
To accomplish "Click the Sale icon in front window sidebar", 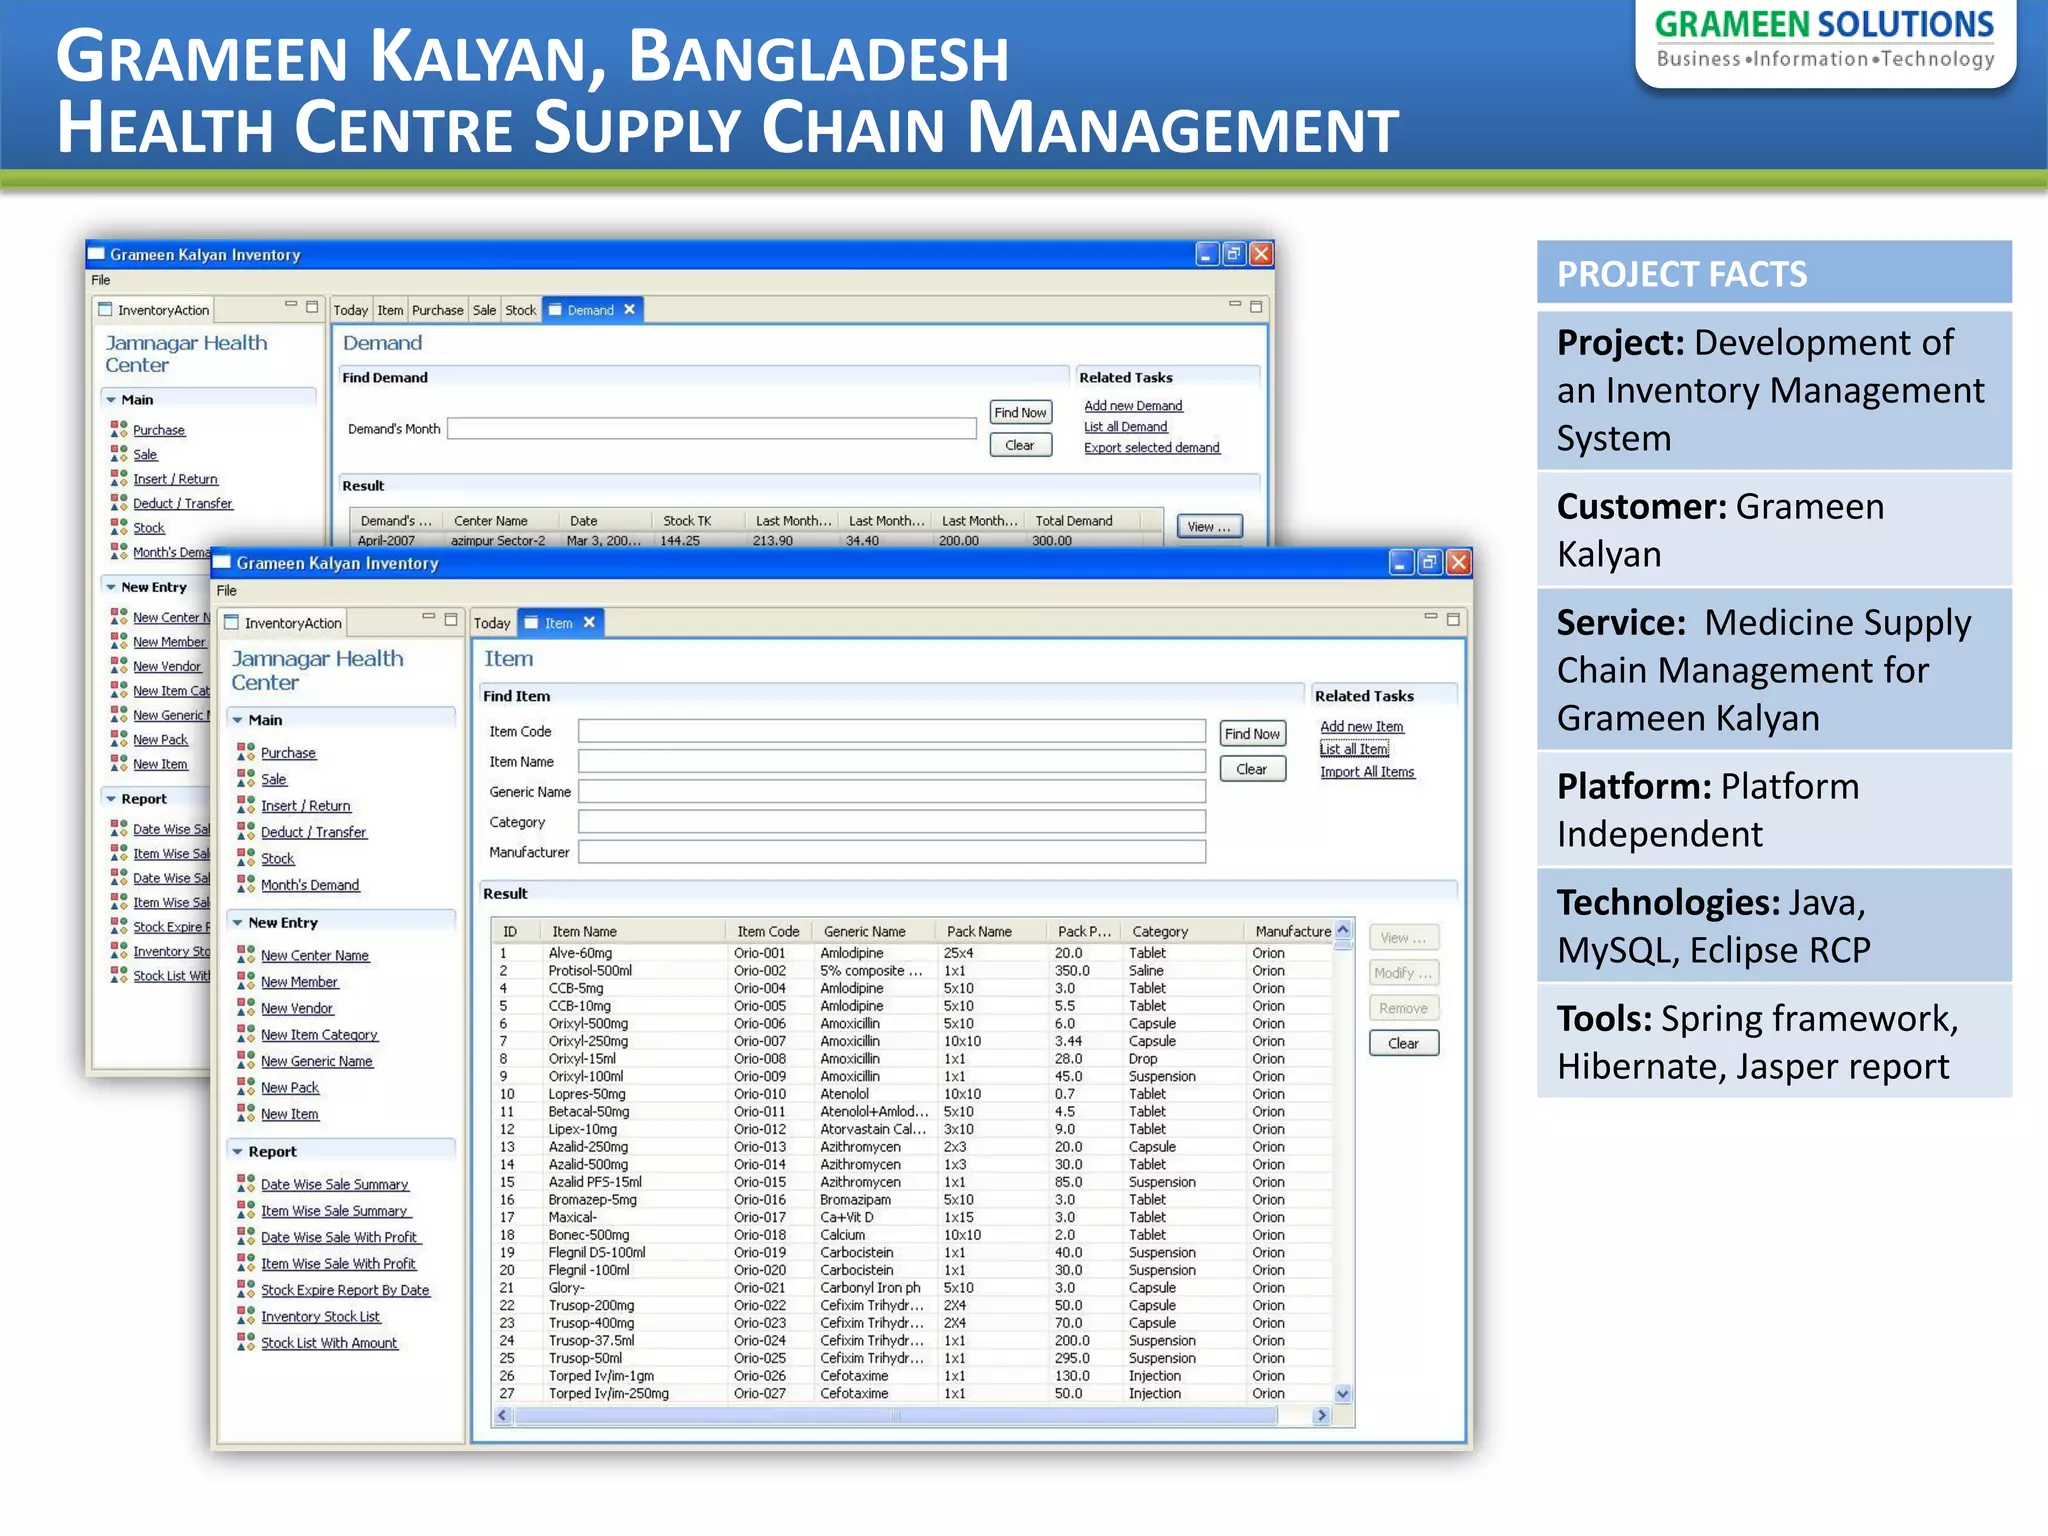I will point(245,778).
